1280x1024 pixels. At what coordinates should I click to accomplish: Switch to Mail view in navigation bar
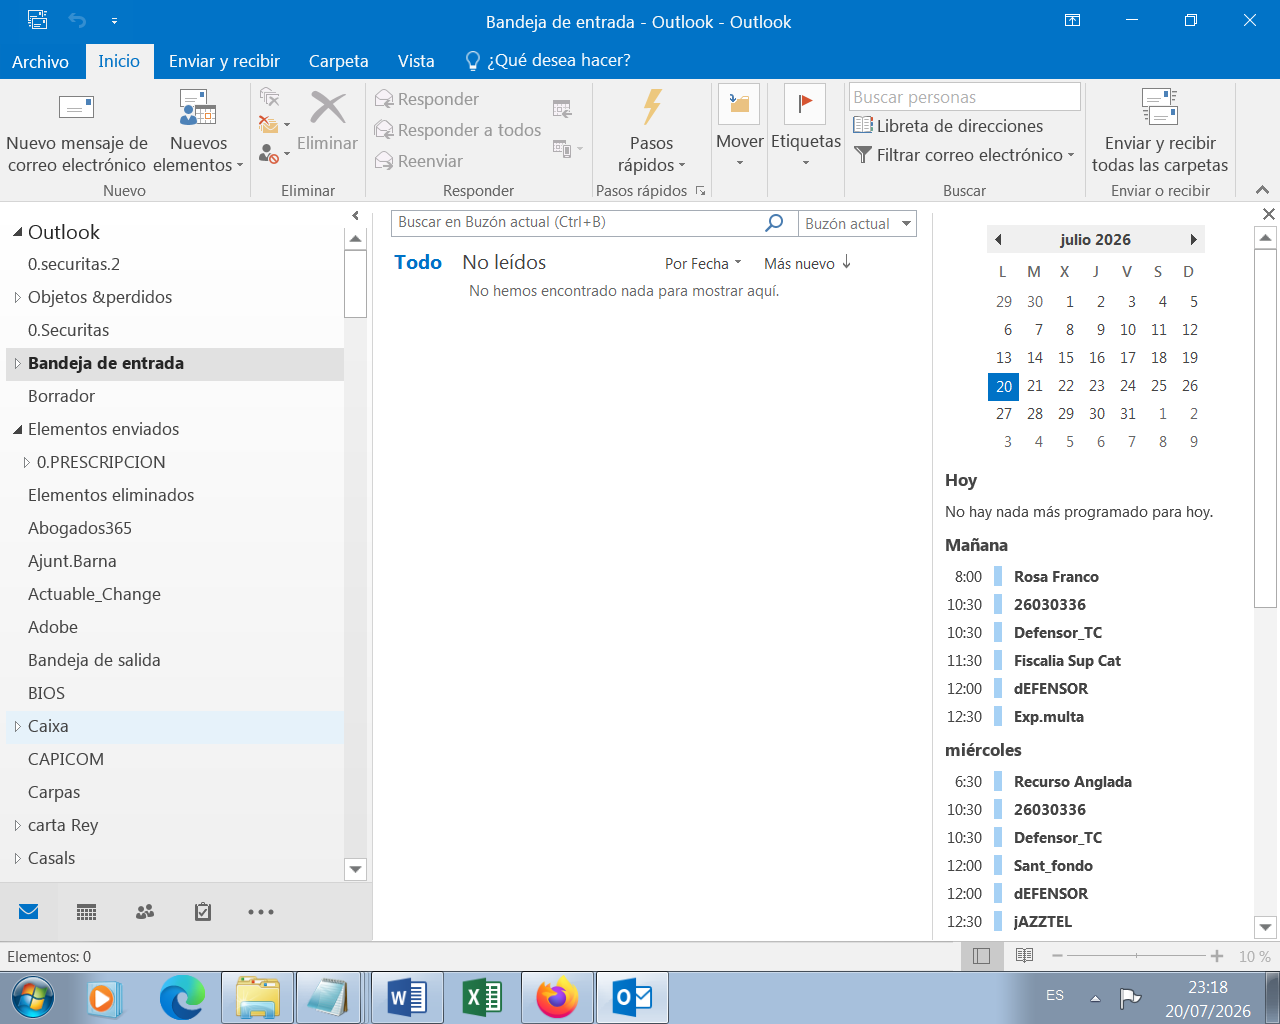[29, 911]
